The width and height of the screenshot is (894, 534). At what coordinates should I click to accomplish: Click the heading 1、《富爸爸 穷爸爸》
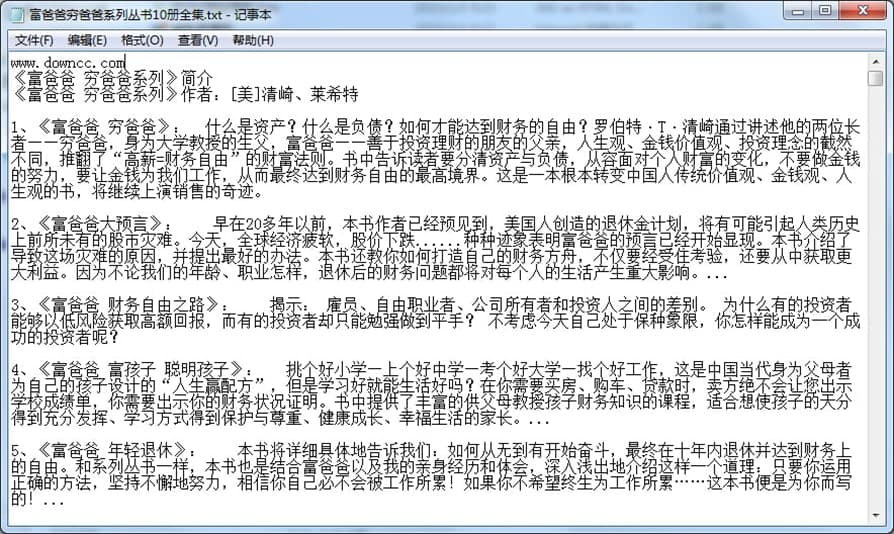pyautogui.click(x=91, y=127)
